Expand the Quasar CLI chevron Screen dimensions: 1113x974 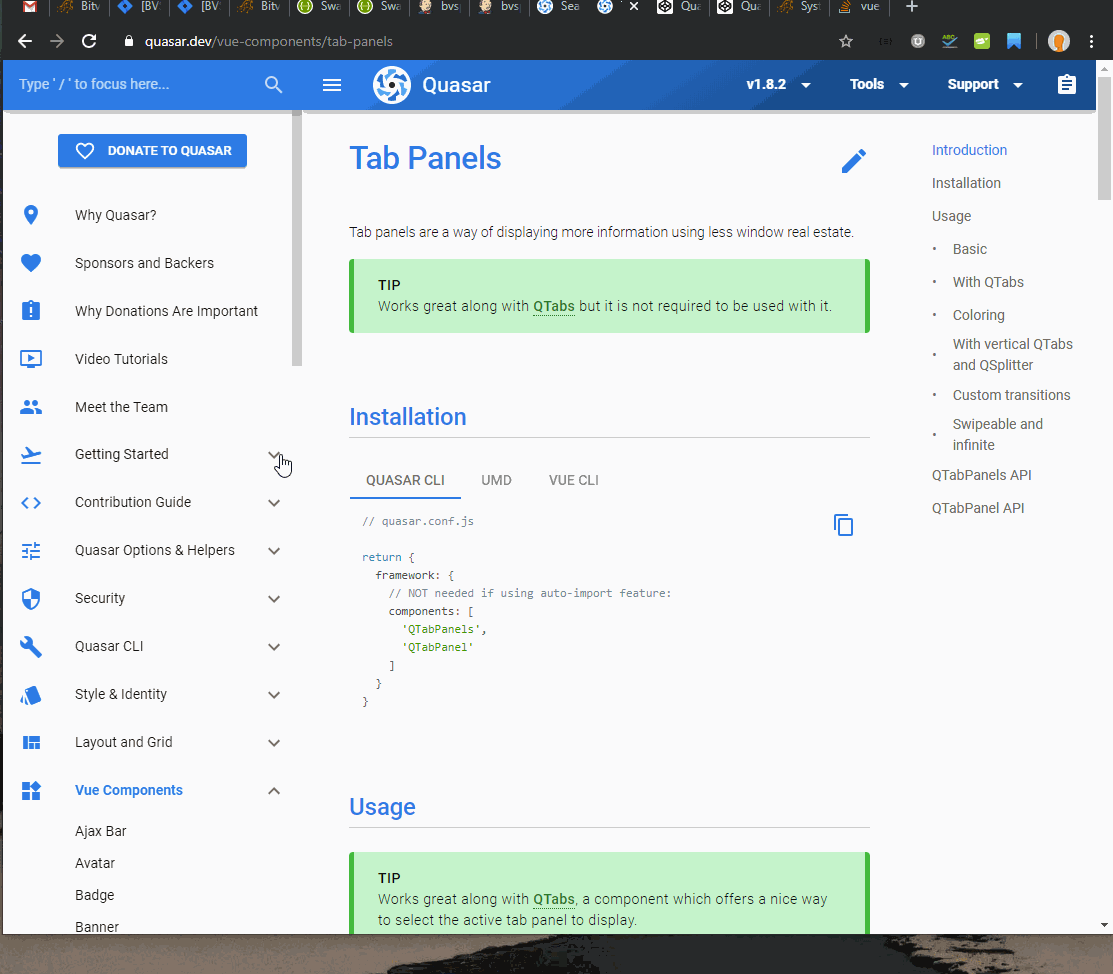coord(274,647)
